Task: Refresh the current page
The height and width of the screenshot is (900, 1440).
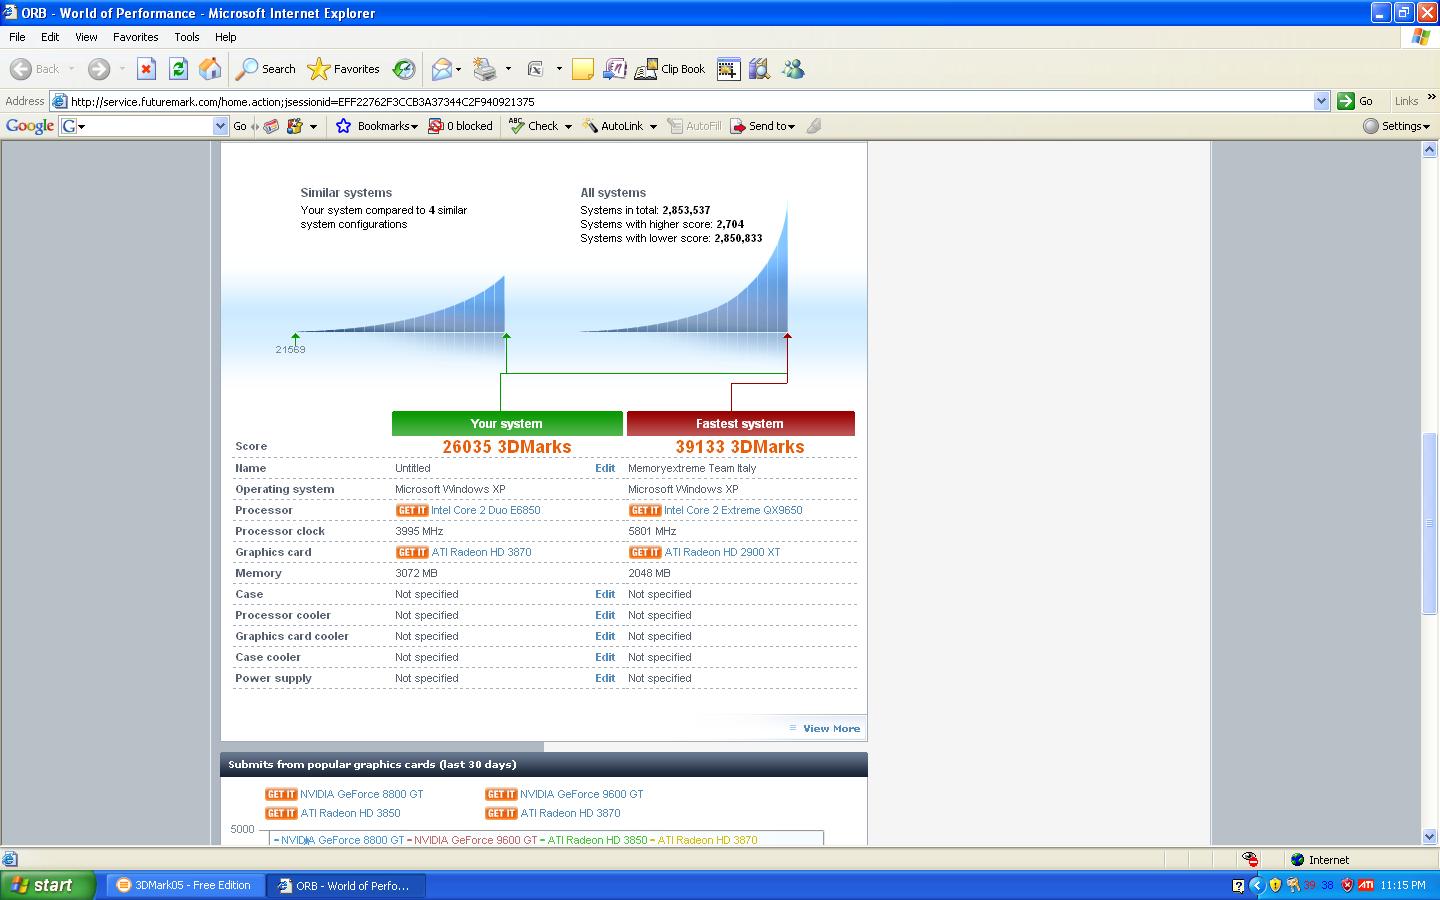Action: point(178,69)
